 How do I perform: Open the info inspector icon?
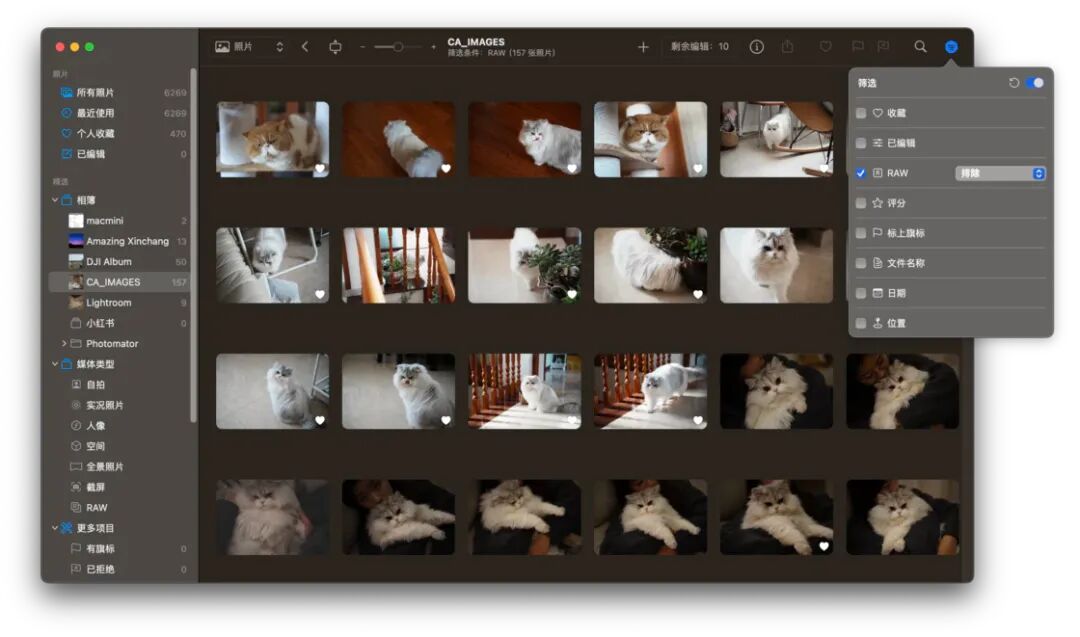pyautogui.click(x=756, y=47)
